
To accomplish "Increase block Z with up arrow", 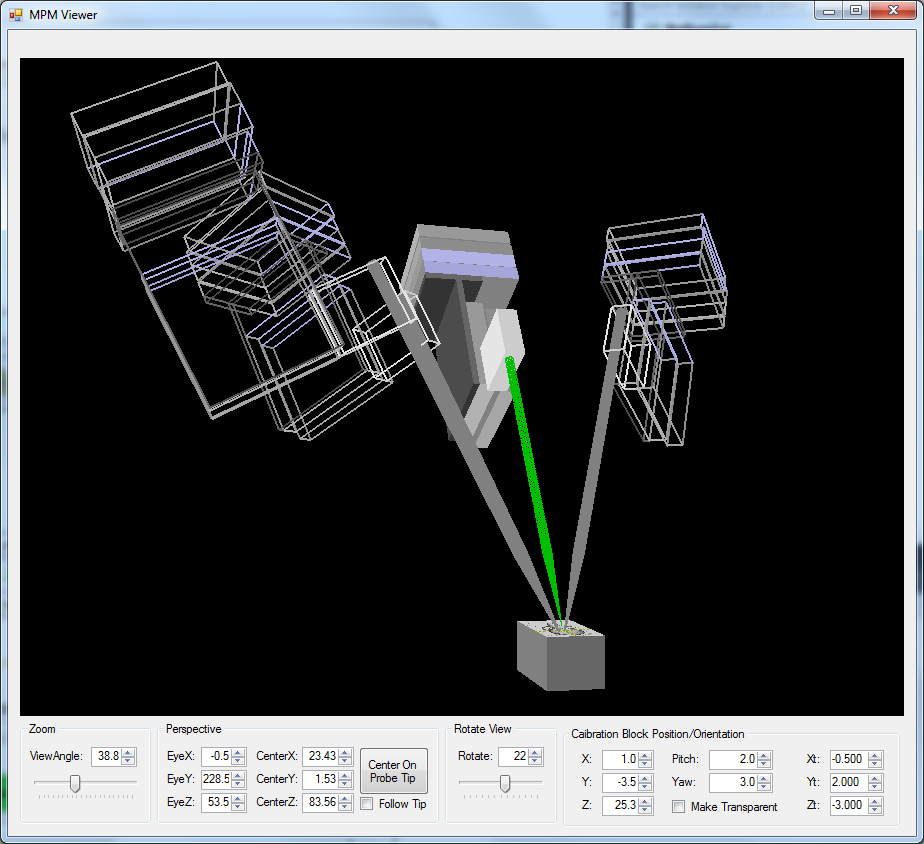I will [x=645, y=802].
